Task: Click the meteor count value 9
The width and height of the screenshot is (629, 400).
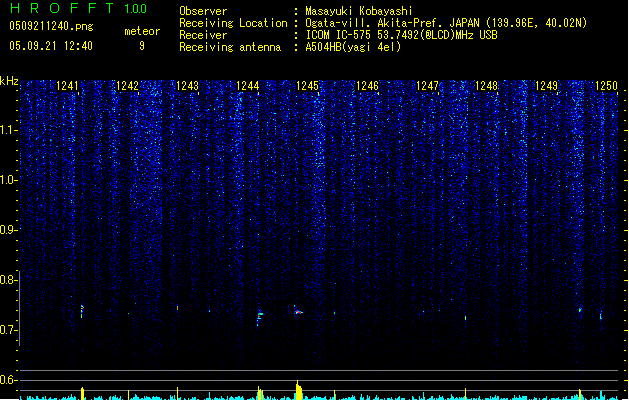Action: coord(142,46)
